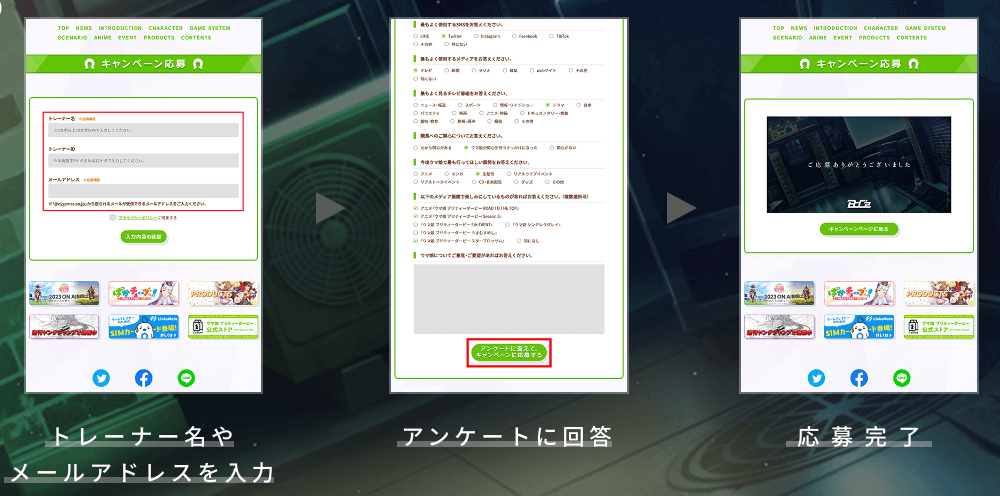Open the 公式ストア banner in right screenshot
The image size is (1000, 496).
[x=939, y=326]
